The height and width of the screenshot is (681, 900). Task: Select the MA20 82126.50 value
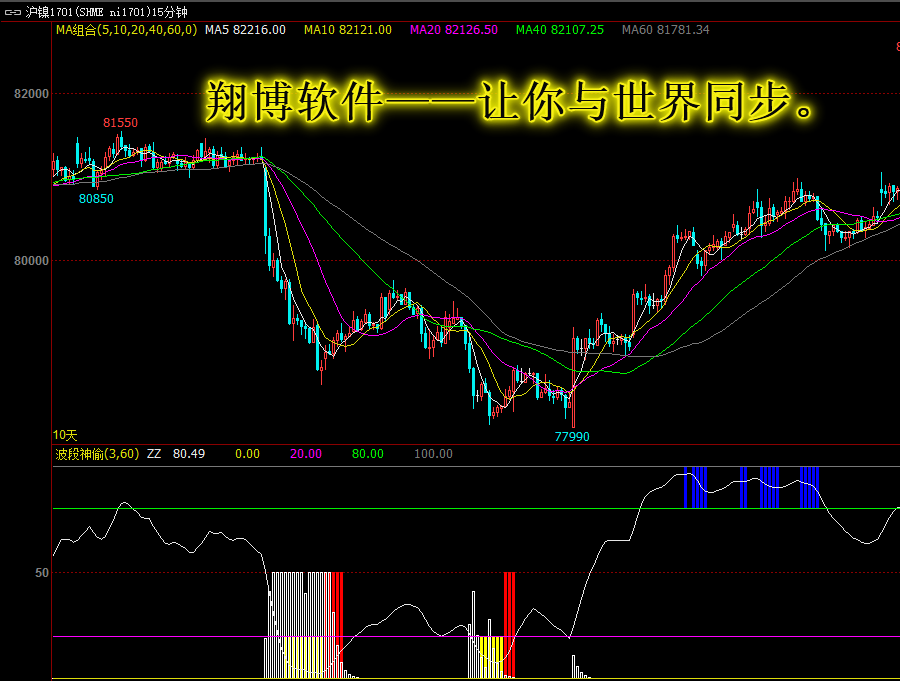[x=453, y=30]
